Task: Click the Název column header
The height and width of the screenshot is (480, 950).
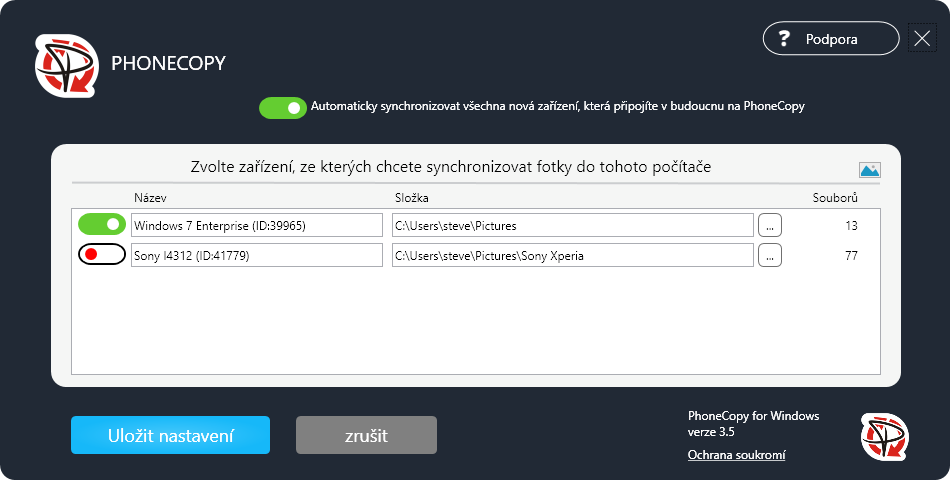Action: coord(150,198)
